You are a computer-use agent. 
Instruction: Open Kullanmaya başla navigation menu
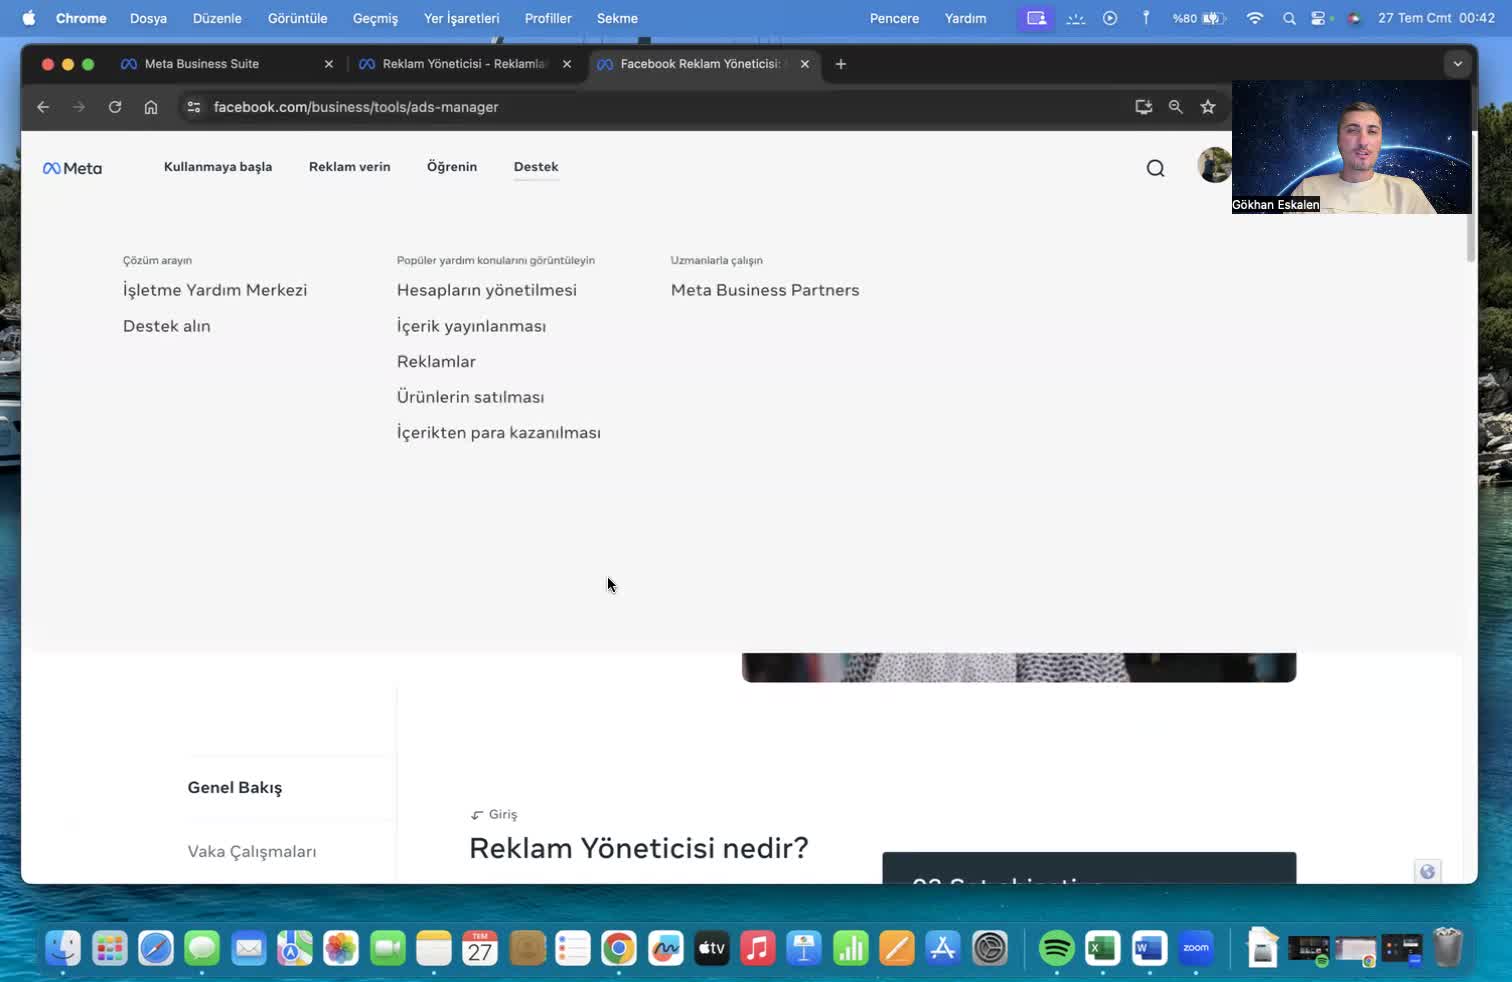[x=218, y=167]
